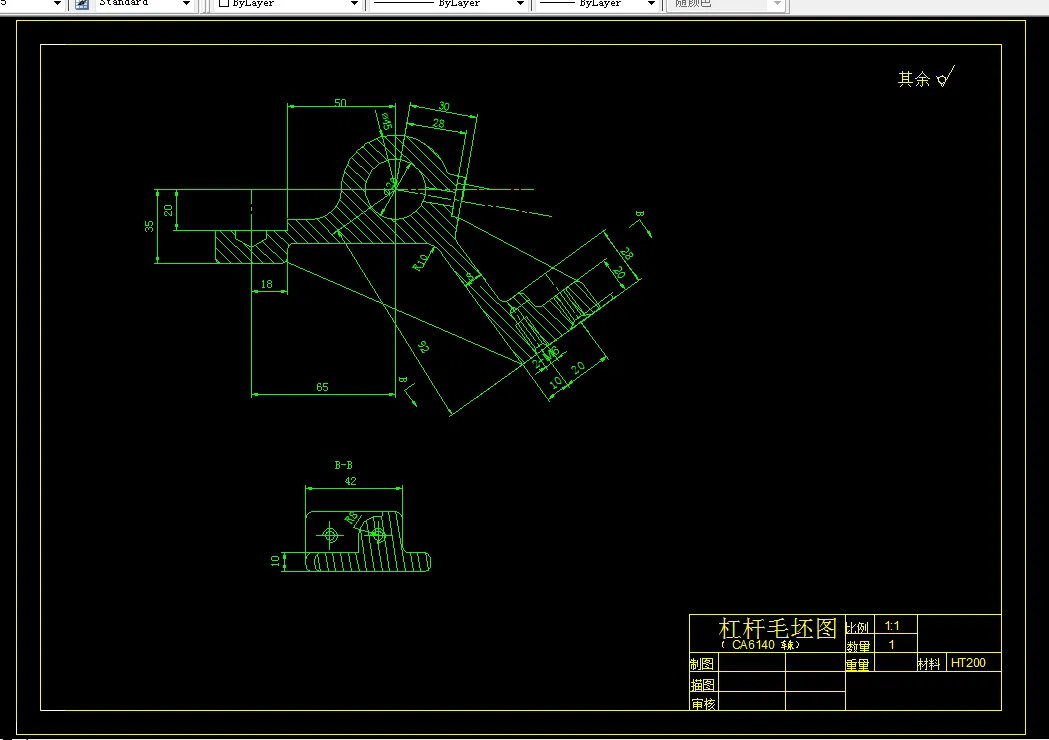Click the style icon left of Standard
1049x740 pixels.
[x=82, y=4]
